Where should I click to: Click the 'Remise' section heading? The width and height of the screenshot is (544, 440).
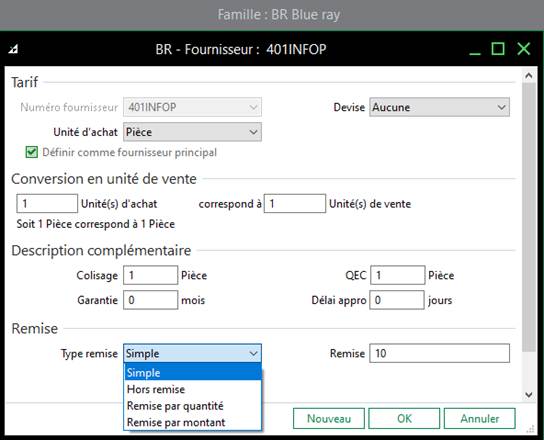click(x=35, y=328)
